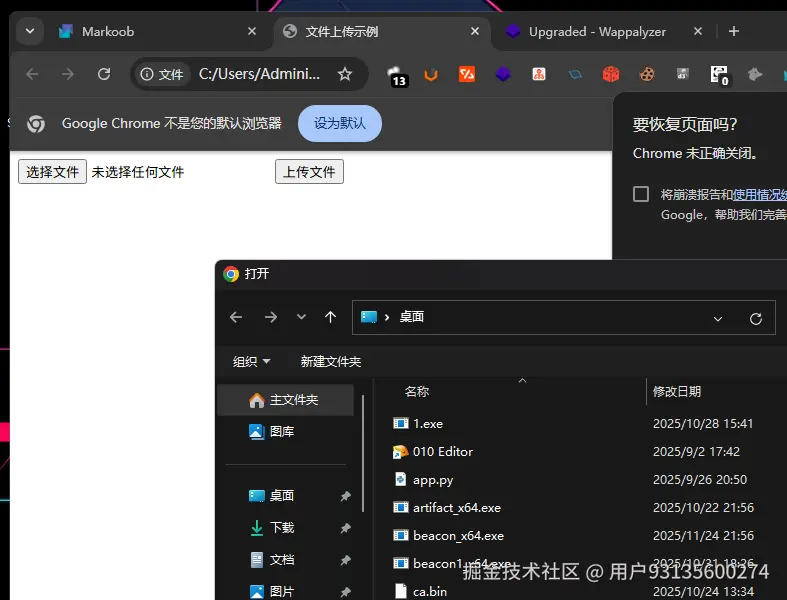Image resolution: width=787 pixels, height=600 pixels.
Task: Open the red dice extension
Action: 611,74
